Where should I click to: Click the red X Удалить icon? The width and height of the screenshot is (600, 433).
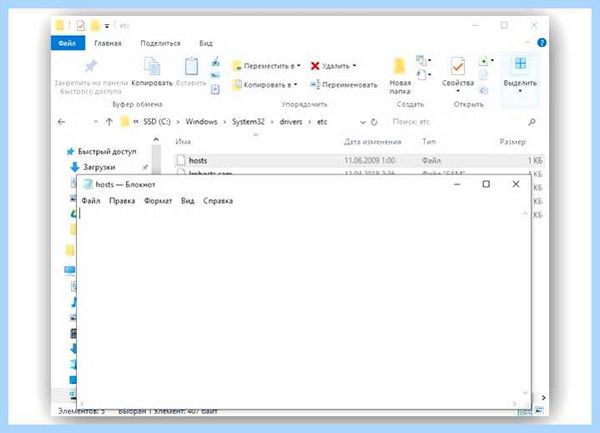coord(315,66)
